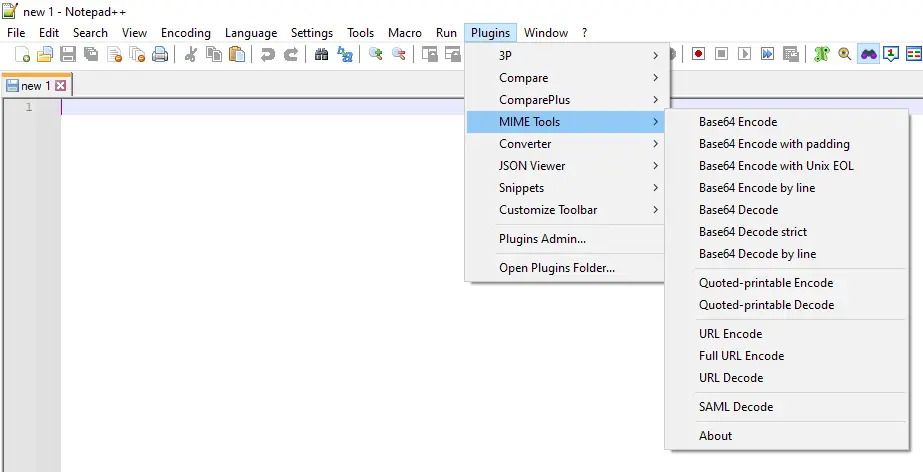Click the Undo arrow icon

click(267, 55)
